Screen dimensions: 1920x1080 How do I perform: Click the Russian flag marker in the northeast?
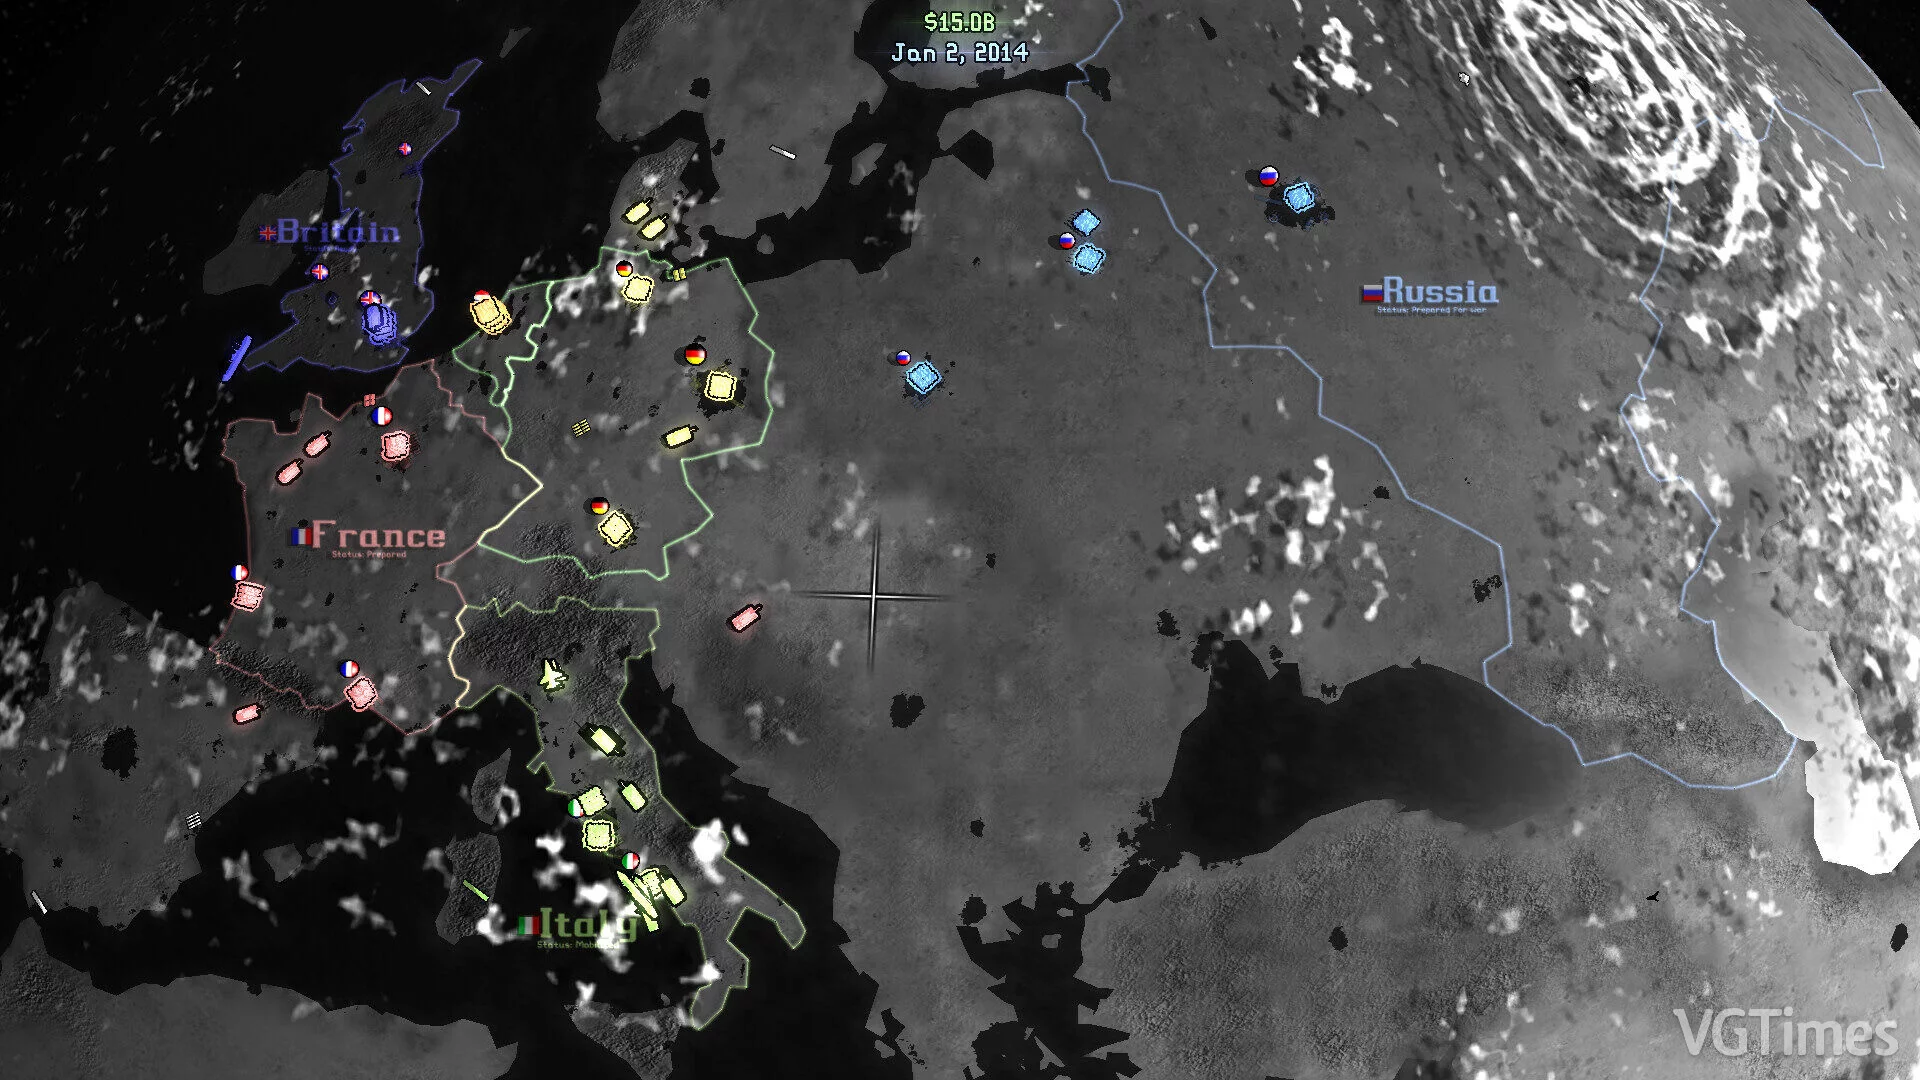click(1269, 177)
